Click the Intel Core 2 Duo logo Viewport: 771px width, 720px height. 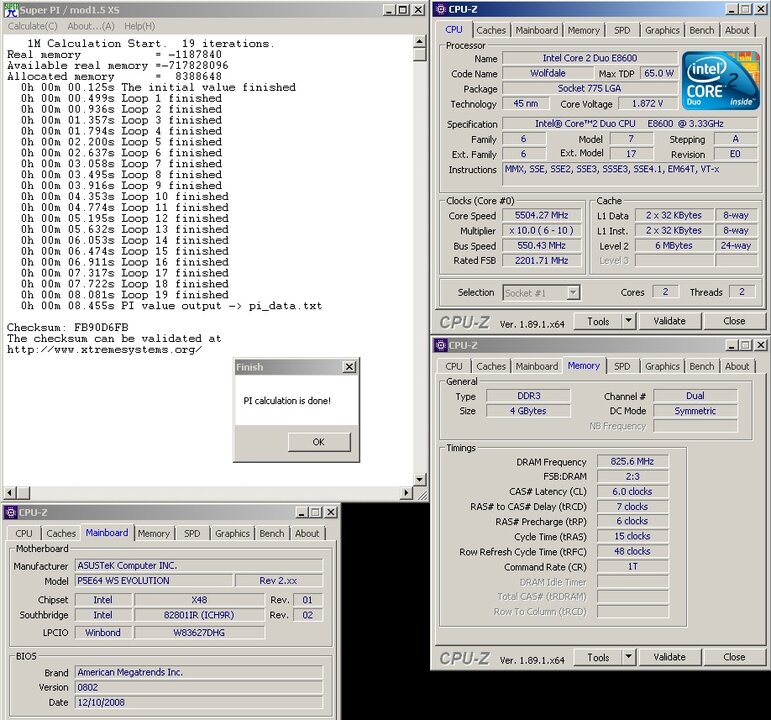click(721, 80)
